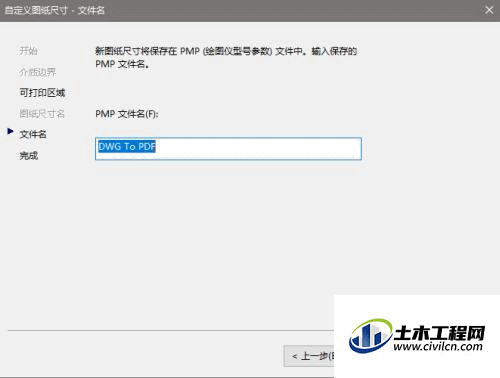Click the PMP 文件名(F): label
The height and width of the screenshot is (378, 500).
click(x=127, y=114)
